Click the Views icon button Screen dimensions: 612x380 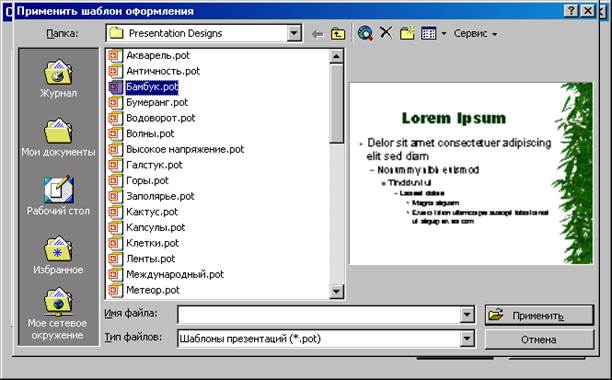coord(429,34)
